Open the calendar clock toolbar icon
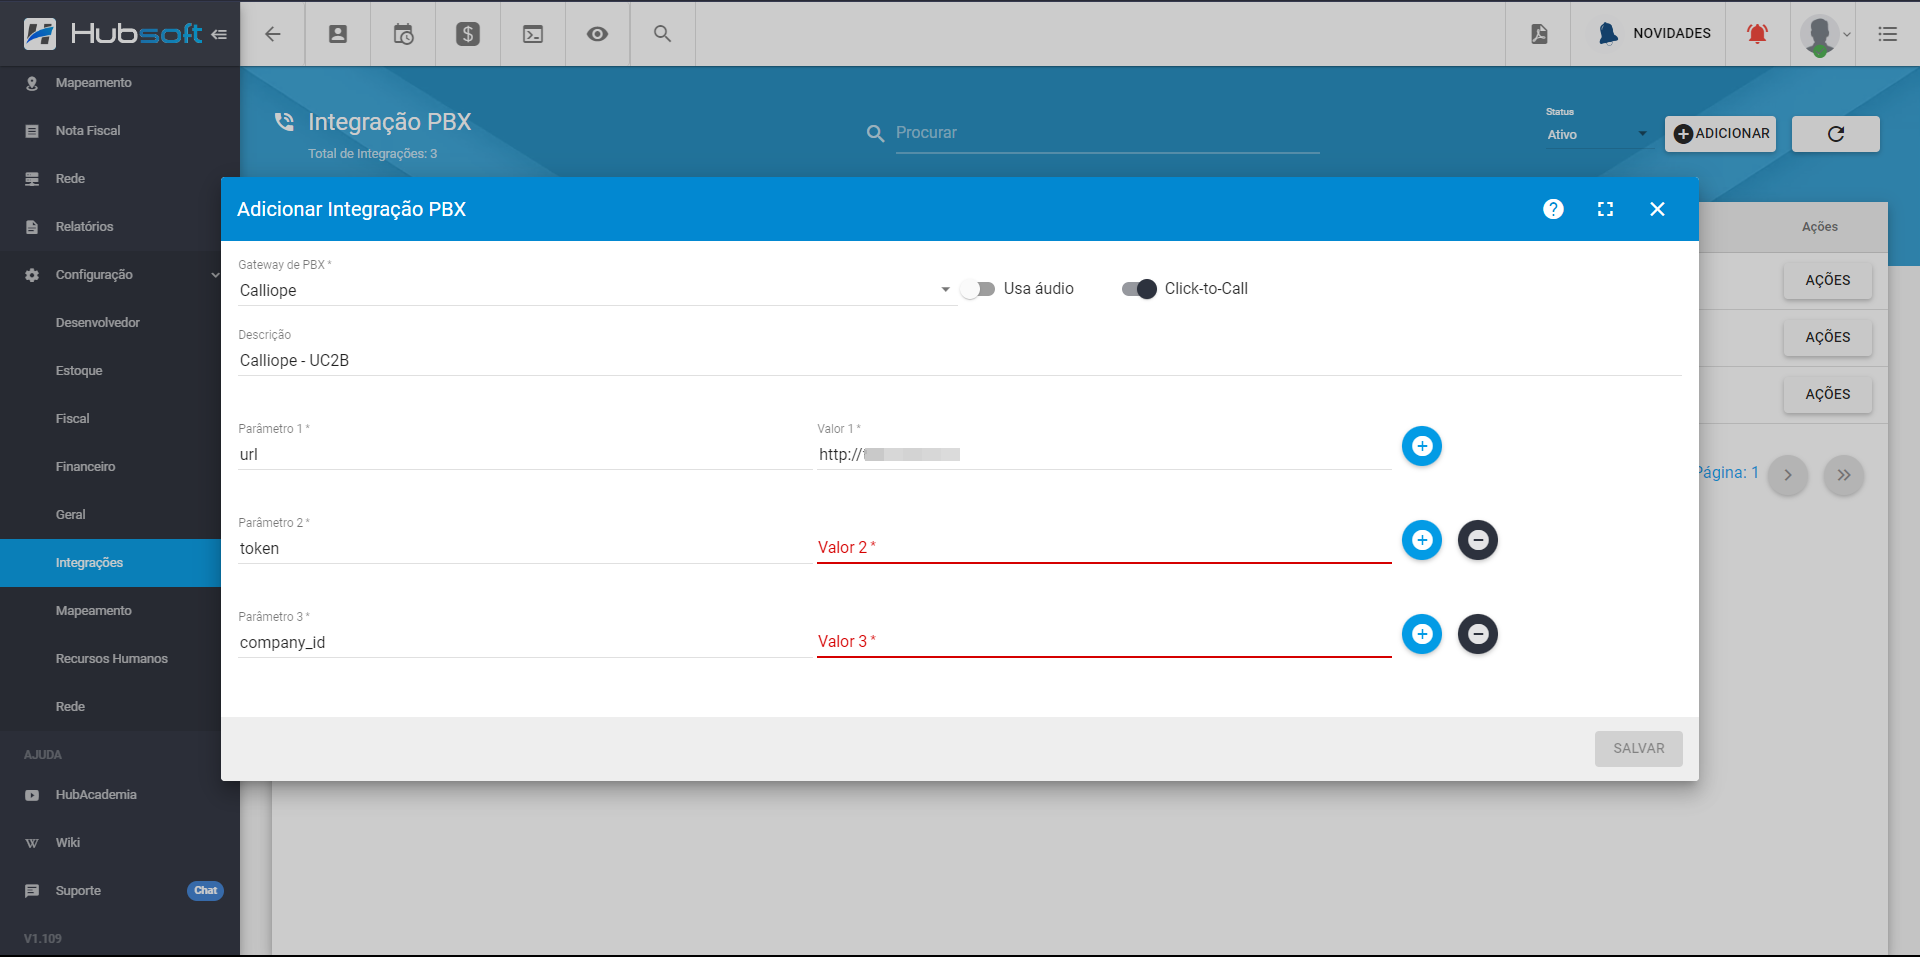This screenshot has height=957, width=1920. [403, 34]
